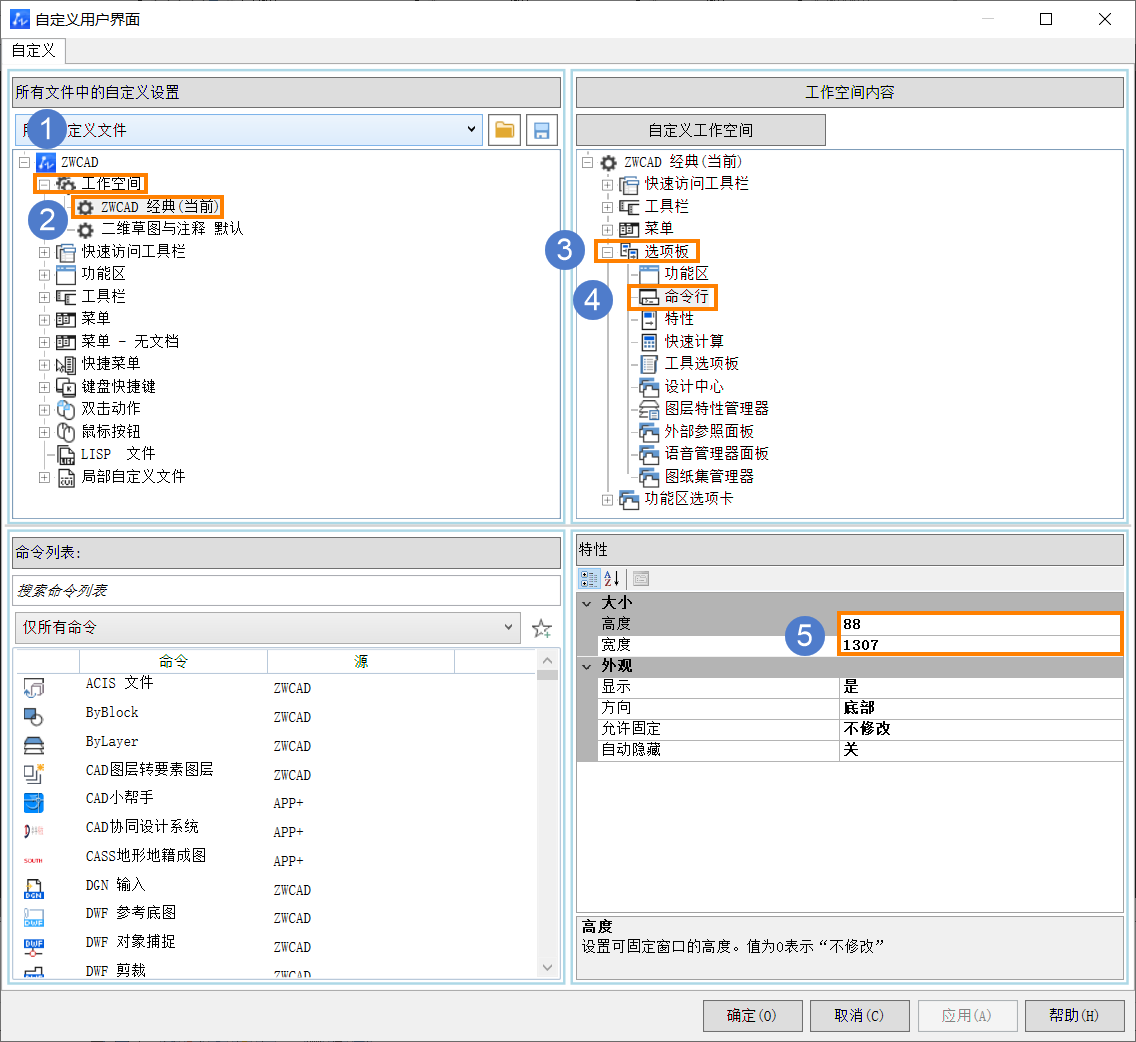This screenshot has height=1042, width=1136.
Task: Open the 仅所有命令 filter dropdown
Action: pos(509,628)
